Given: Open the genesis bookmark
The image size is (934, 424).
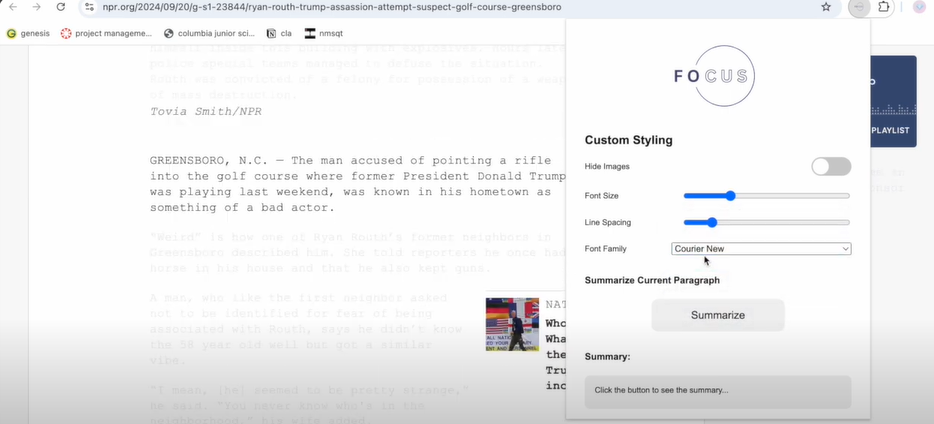Looking at the screenshot, I should click(28, 33).
